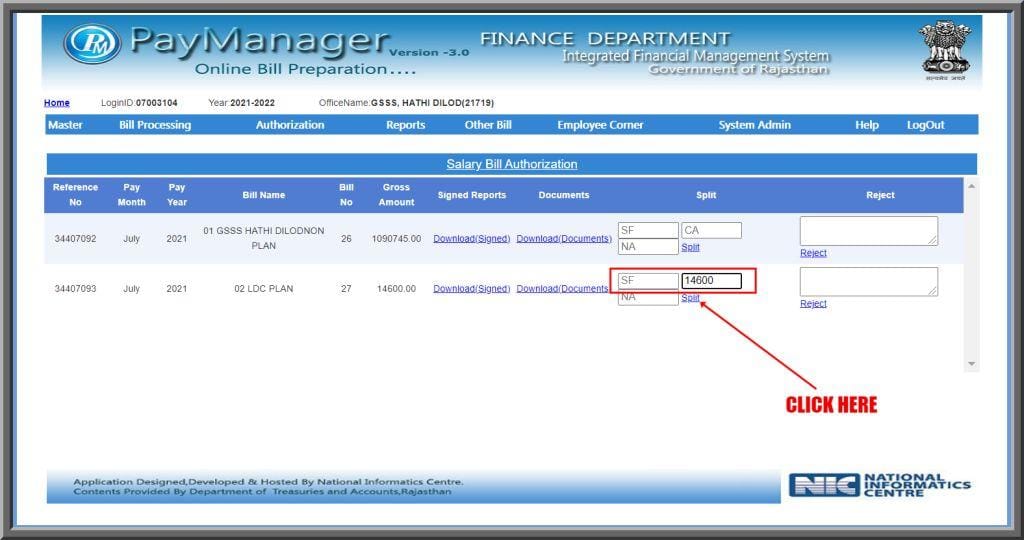Click LogOut in the menu bar

coord(925,125)
